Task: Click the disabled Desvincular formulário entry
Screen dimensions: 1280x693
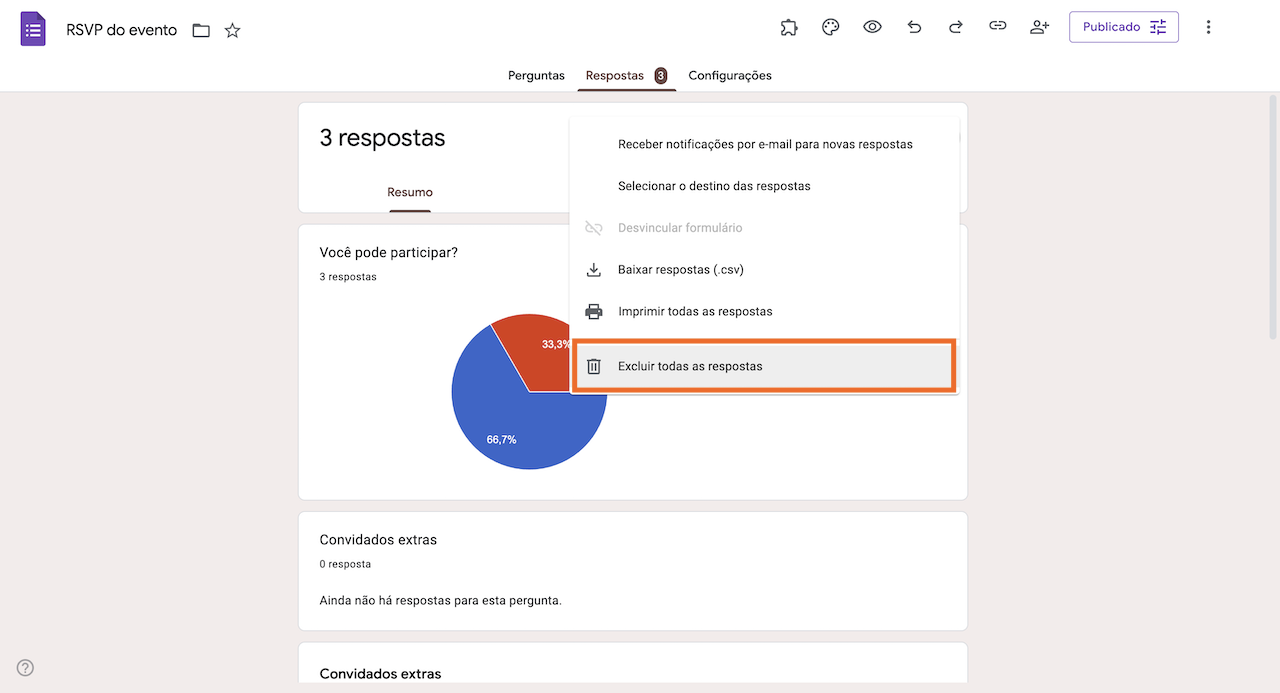Action: (765, 228)
